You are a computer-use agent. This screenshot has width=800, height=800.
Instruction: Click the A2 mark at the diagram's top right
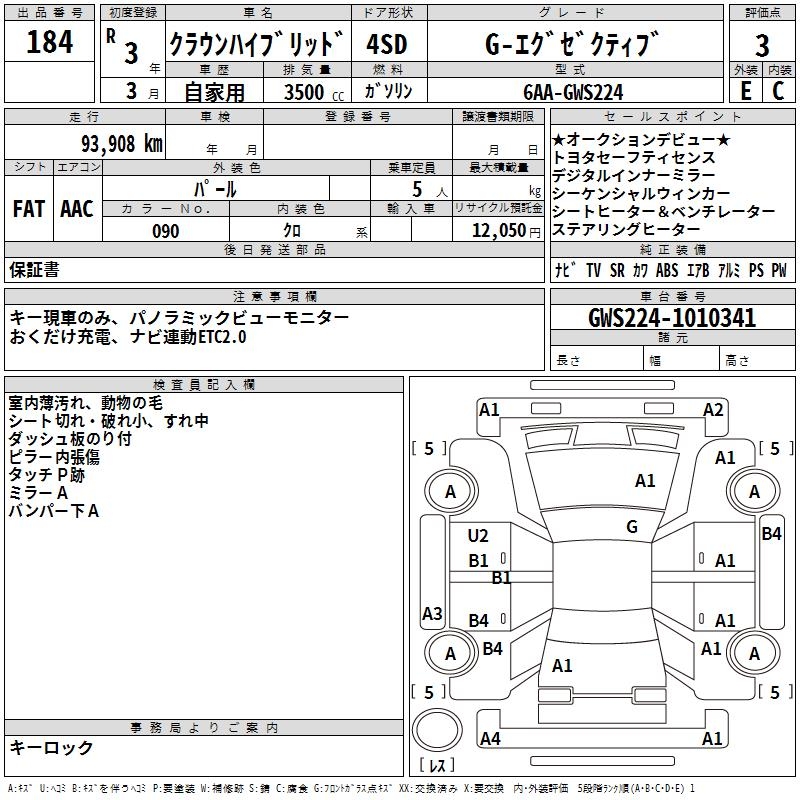(x=713, y=409)
